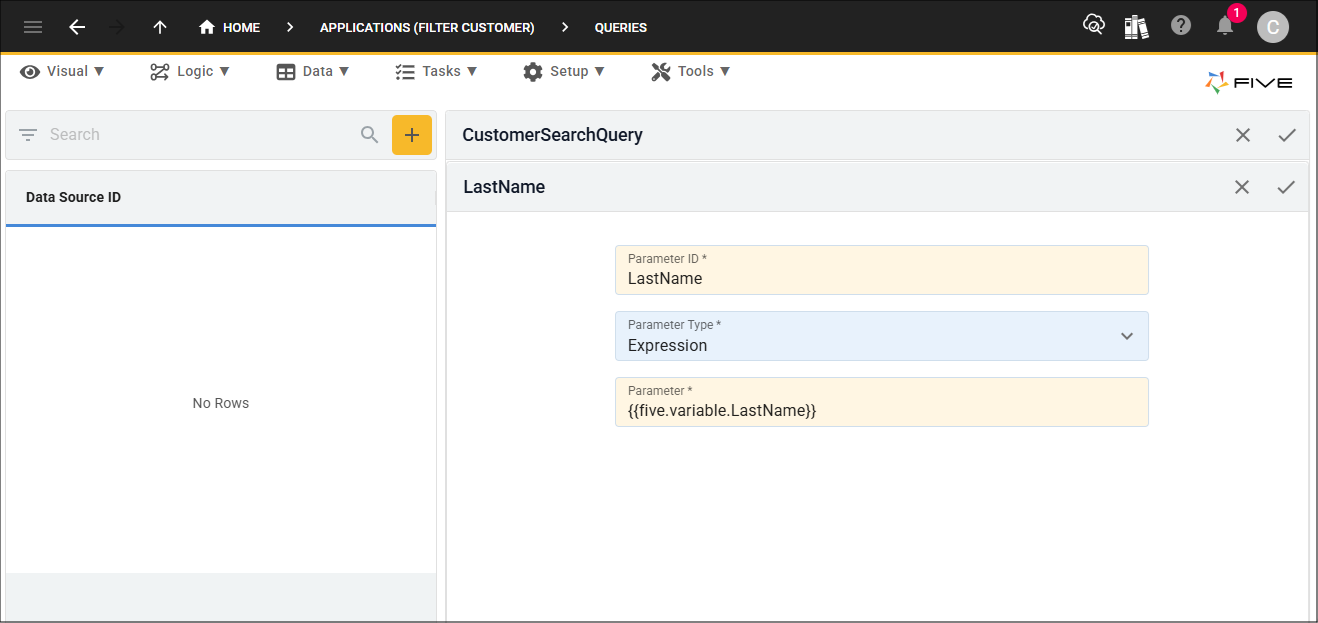Click the Parameter expression field

(x=881, y=402)
